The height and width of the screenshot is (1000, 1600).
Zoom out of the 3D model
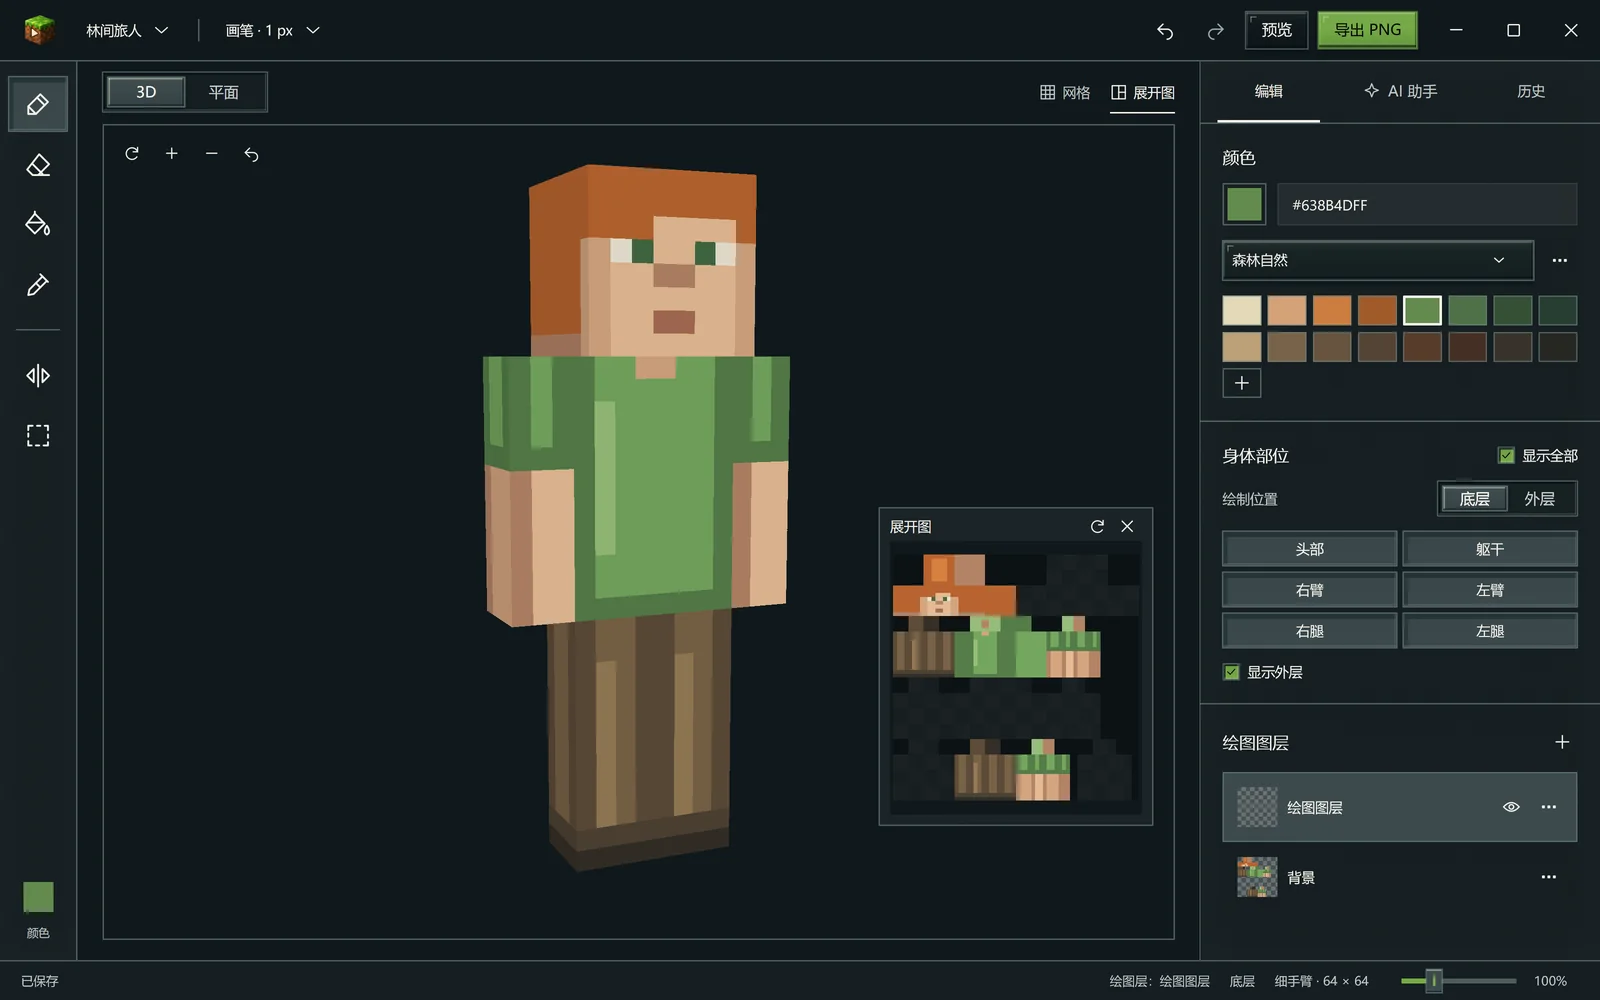click(x=212, y=154)
